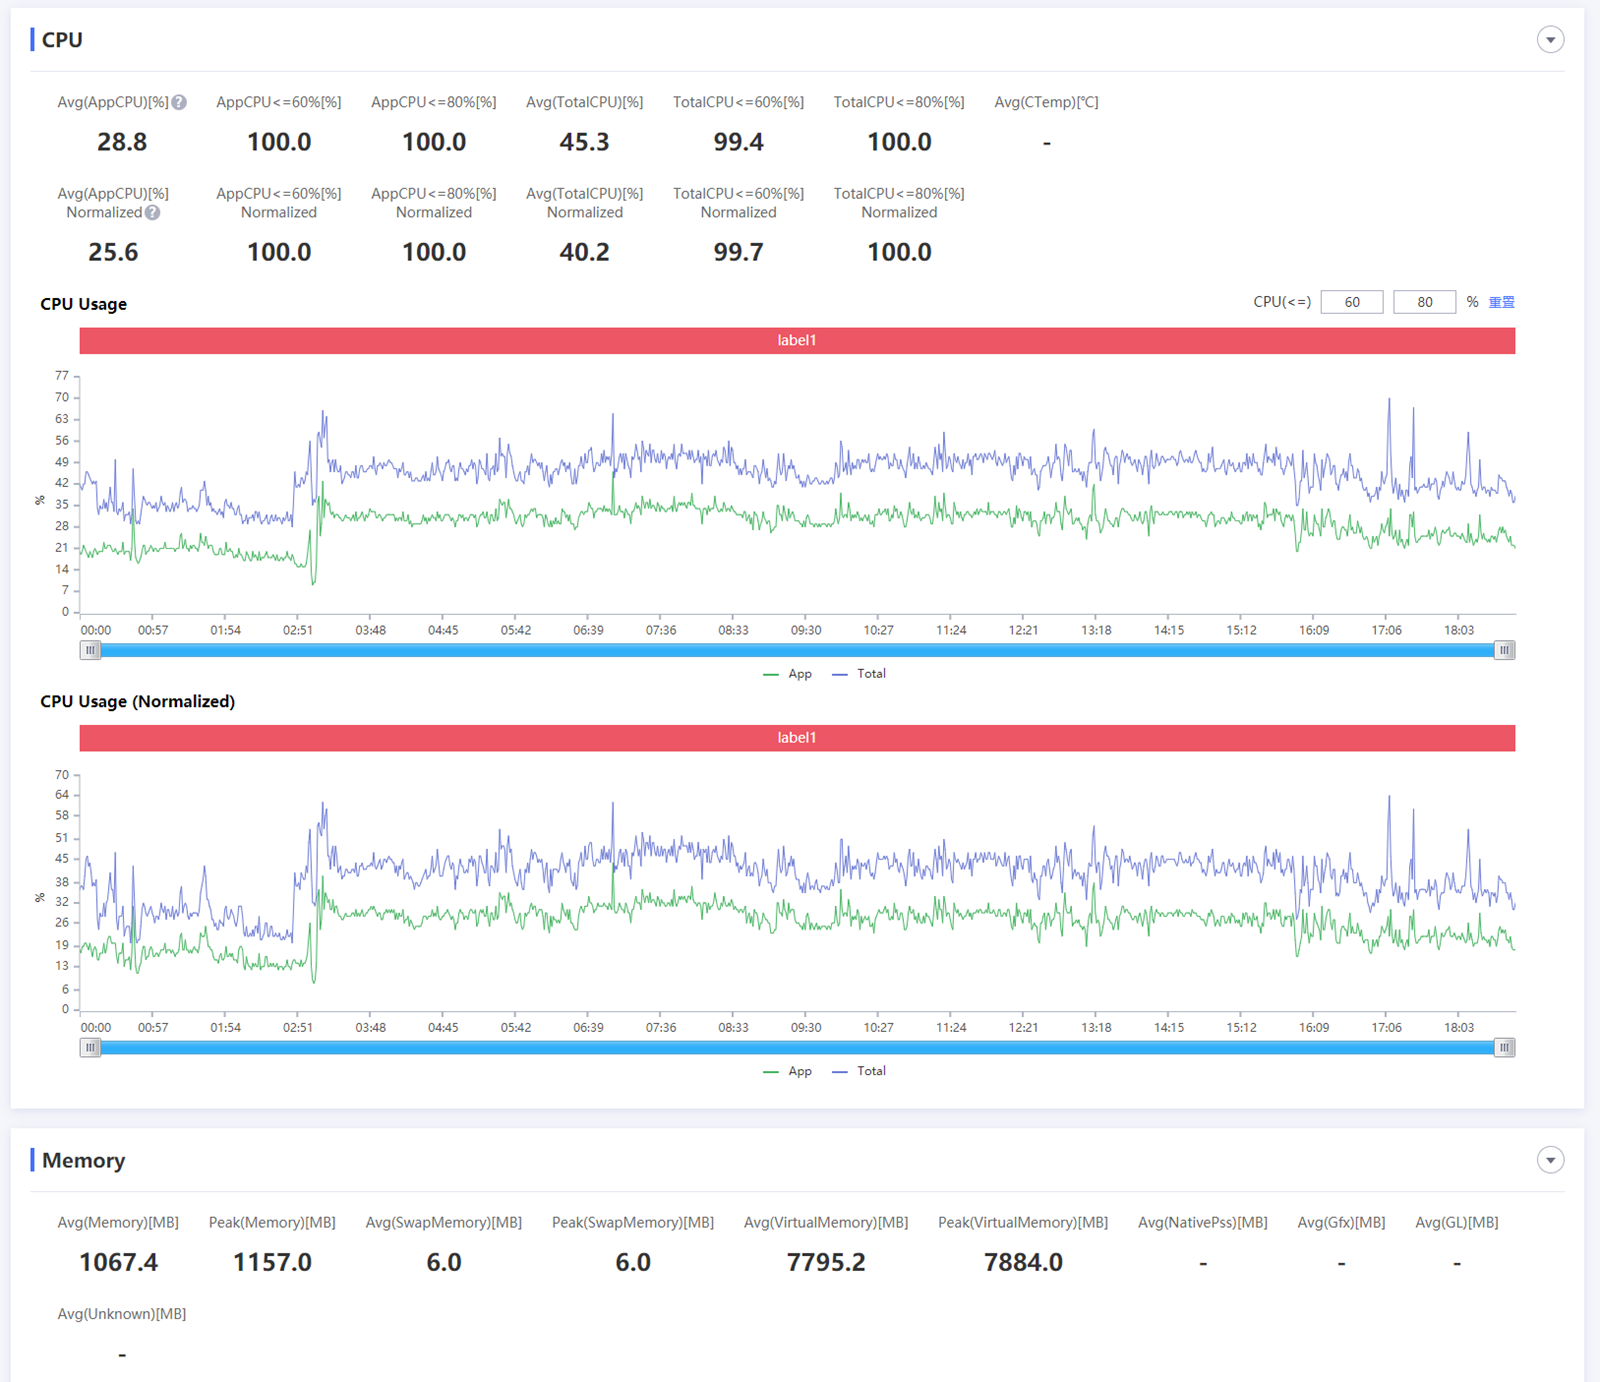Viewport: 1600px width, 1382px height.
Task: Select label1 bar above Normalized CPU chart
Action: coord(797,738)
